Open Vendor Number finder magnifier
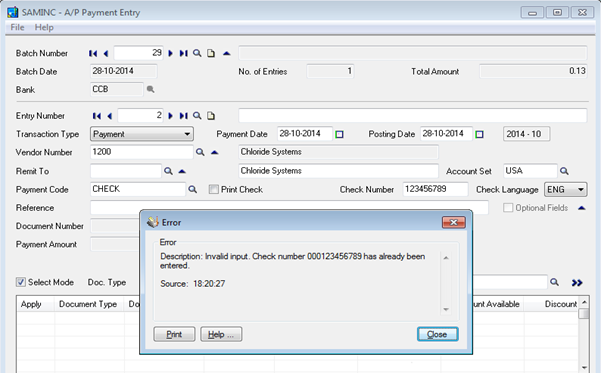The height and width of the screenshot is (373, 601). [200, 152]
